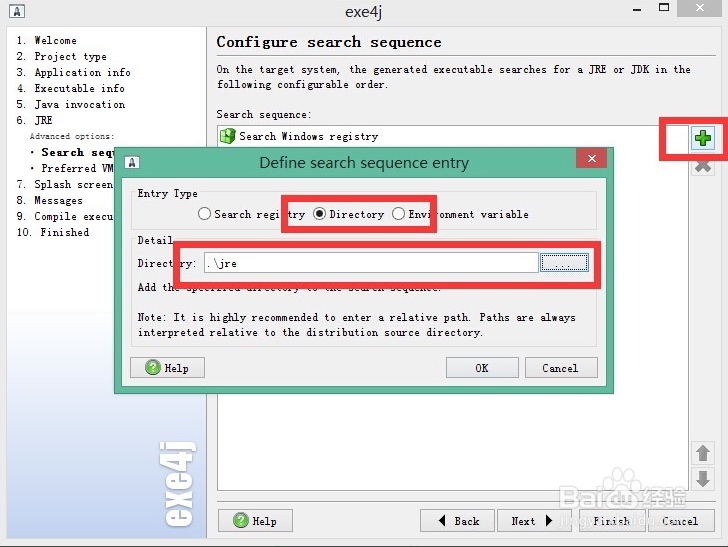Close the exe4j main window
728x547 pixels.
pos(699,8)
